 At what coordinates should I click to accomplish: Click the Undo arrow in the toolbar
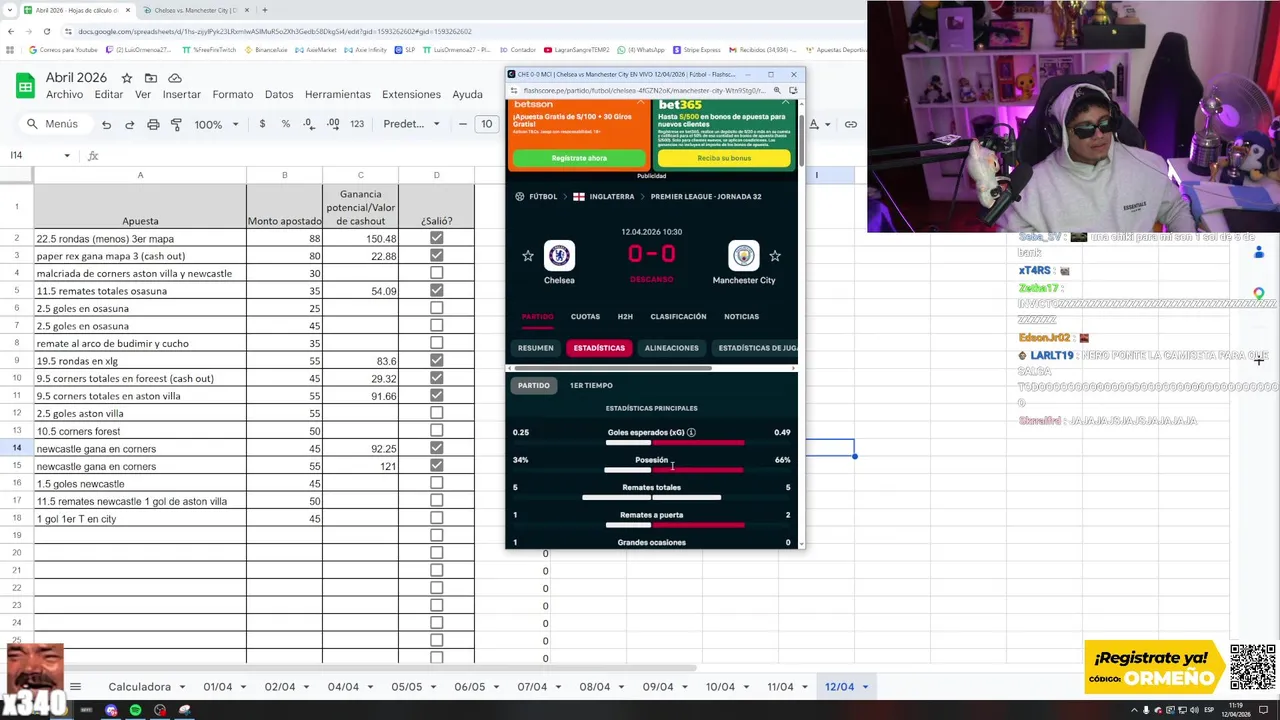(106, 124)
